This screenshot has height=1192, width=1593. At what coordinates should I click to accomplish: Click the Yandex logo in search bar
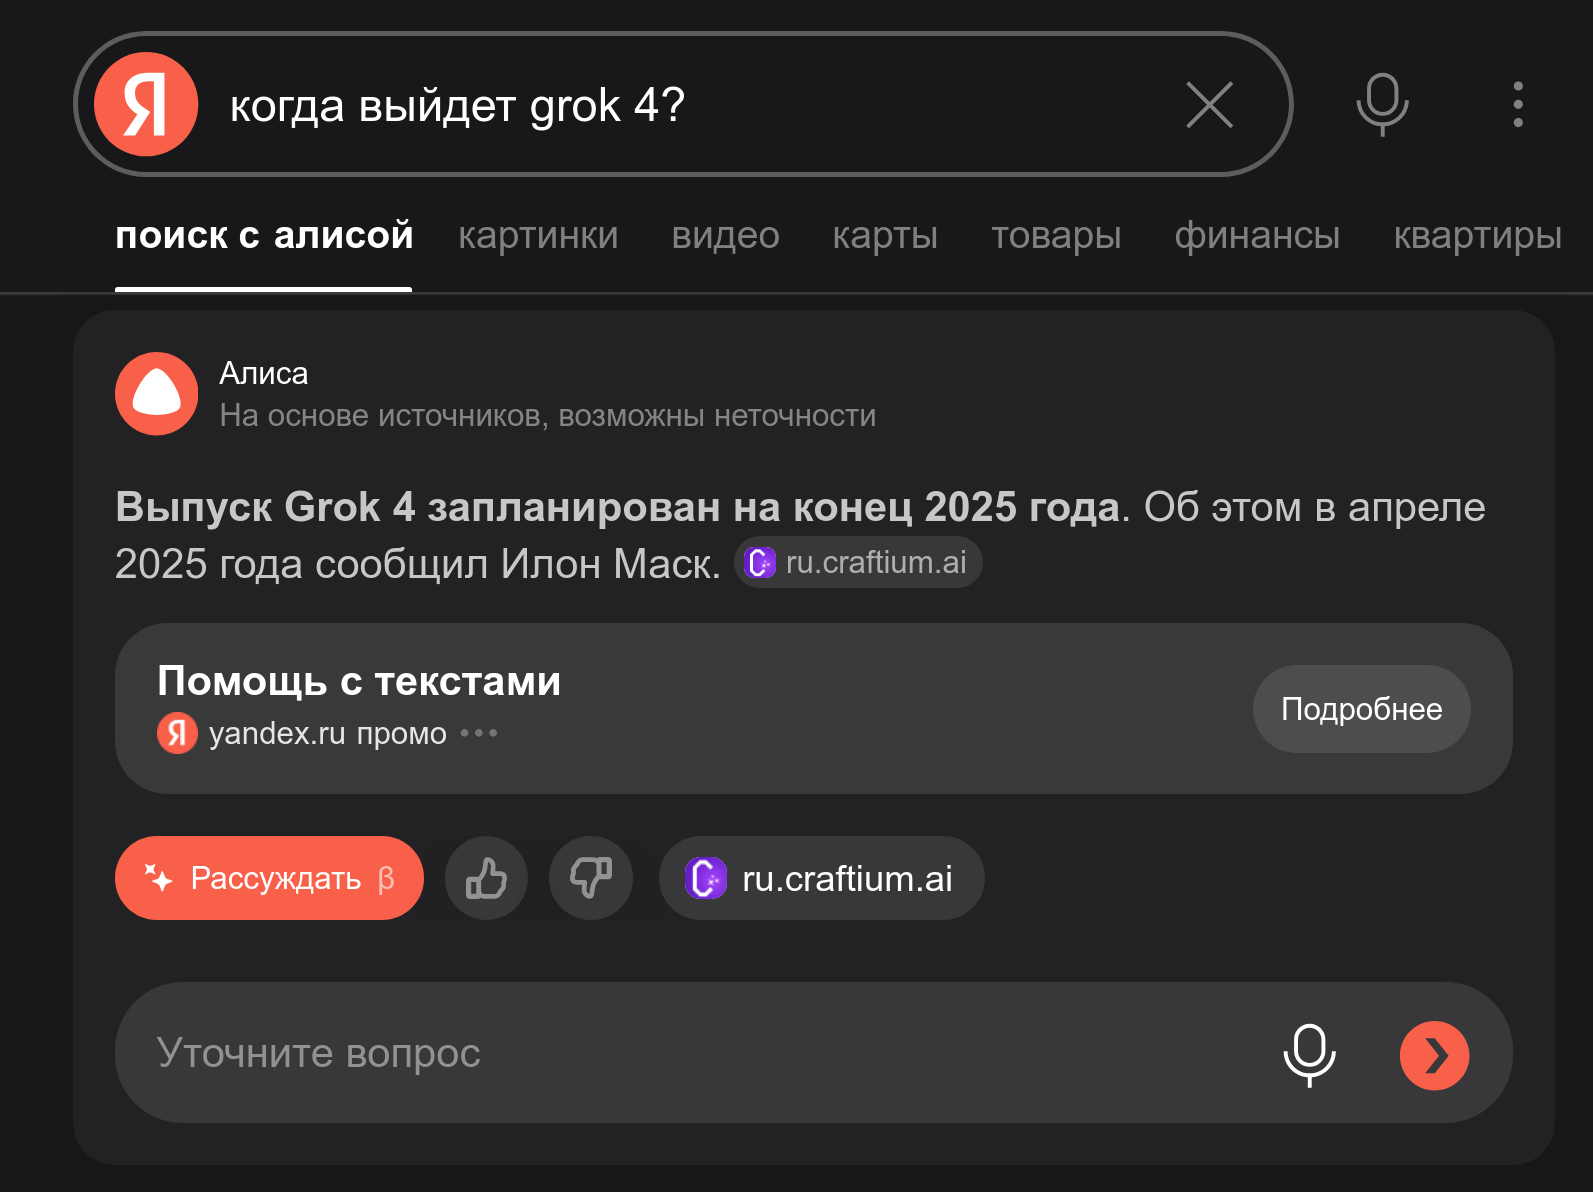pyautogui.click(x=146, y=105)
